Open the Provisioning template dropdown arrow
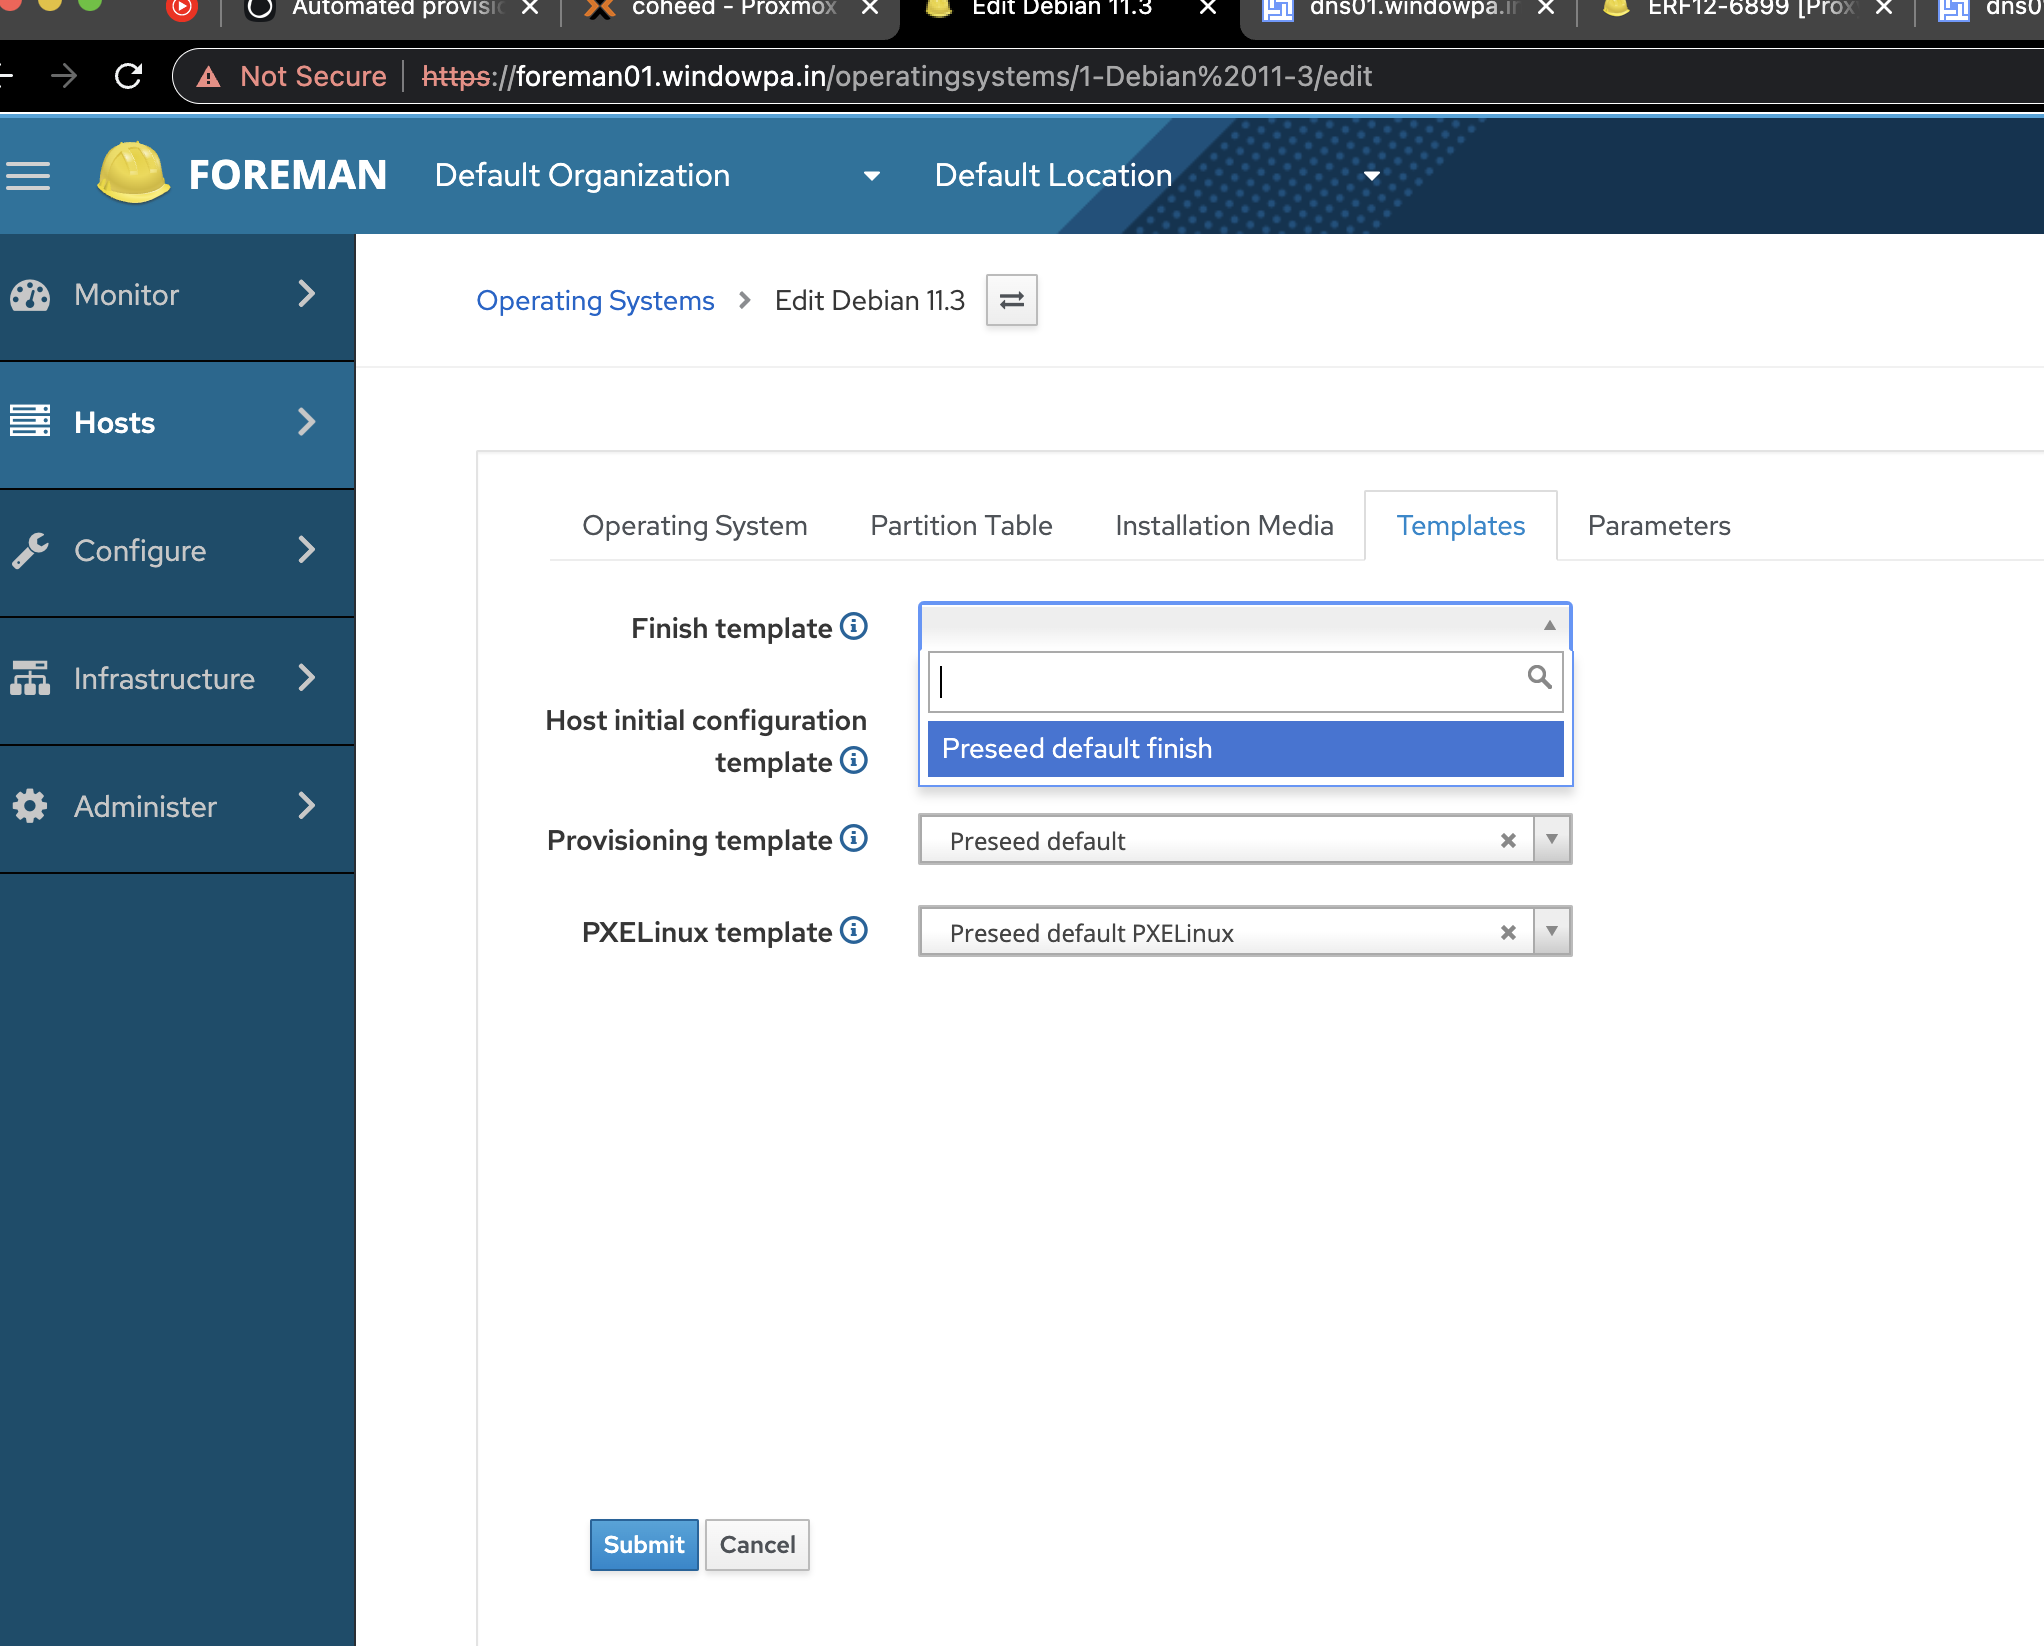2044x1646 pixels. point(1551,840)
